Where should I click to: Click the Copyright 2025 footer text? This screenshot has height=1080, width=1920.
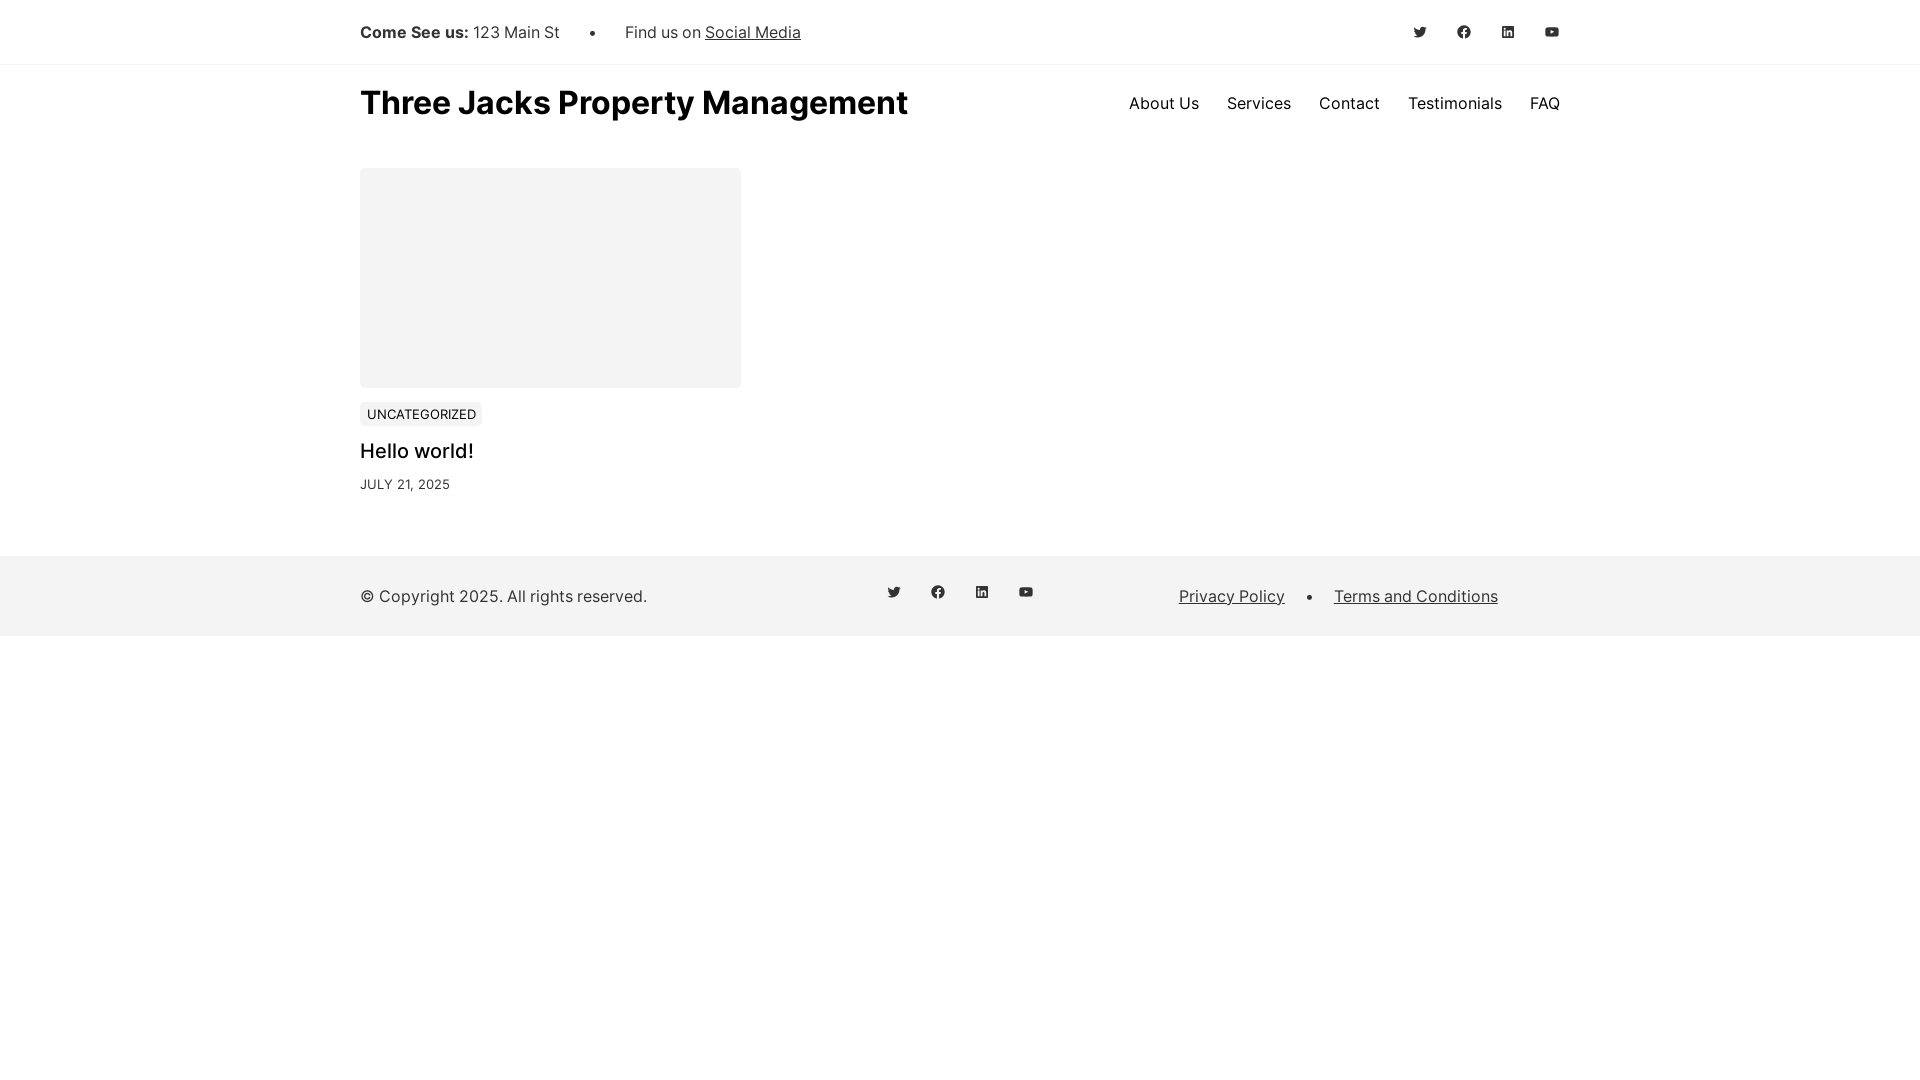tap(503, 596)
